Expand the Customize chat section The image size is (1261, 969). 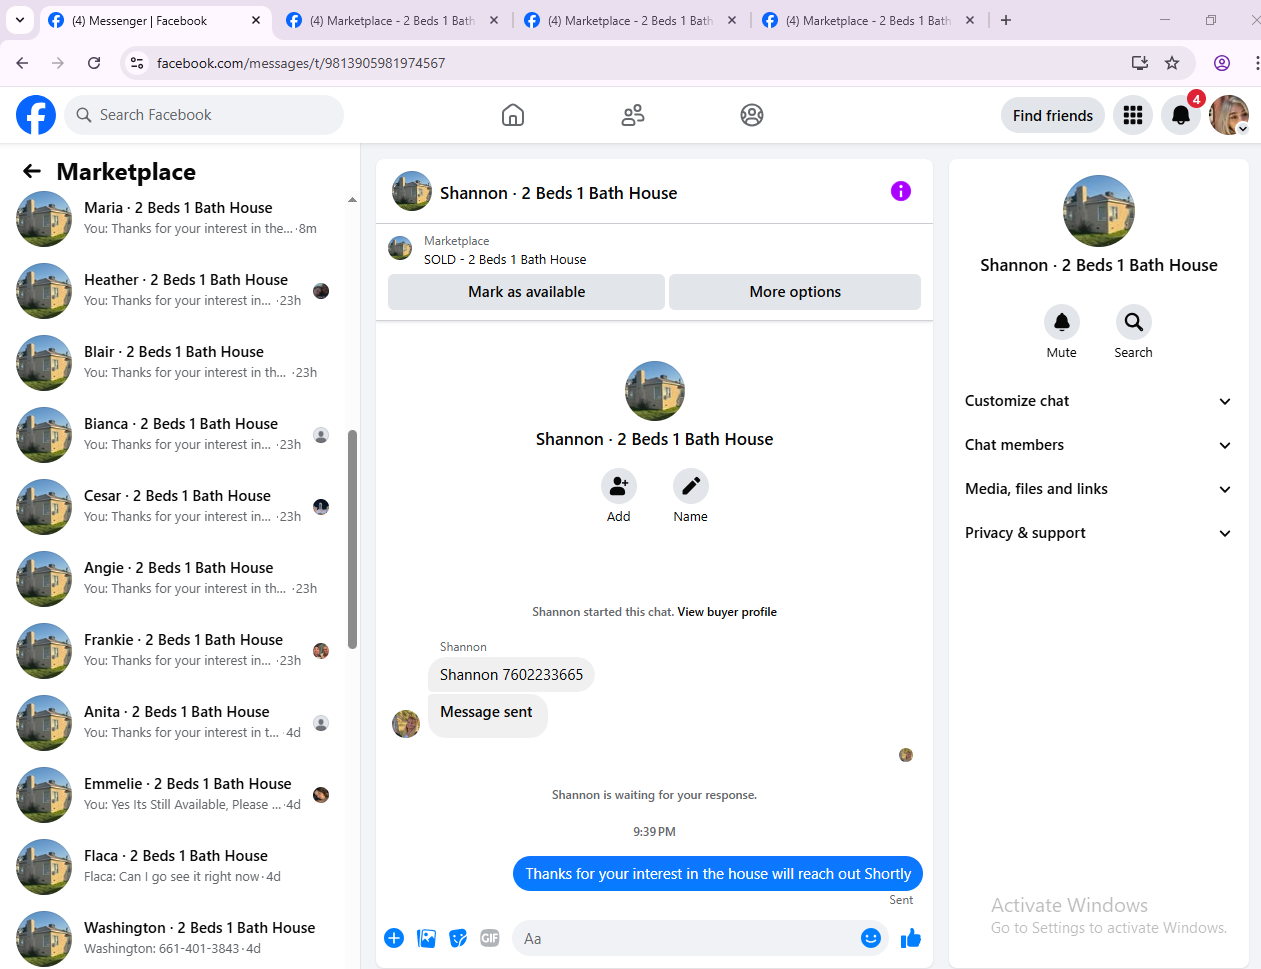click(1098, 401)
